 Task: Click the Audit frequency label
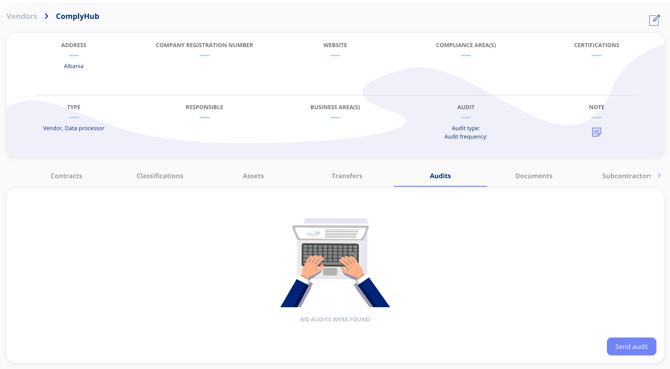coord(466,137)
